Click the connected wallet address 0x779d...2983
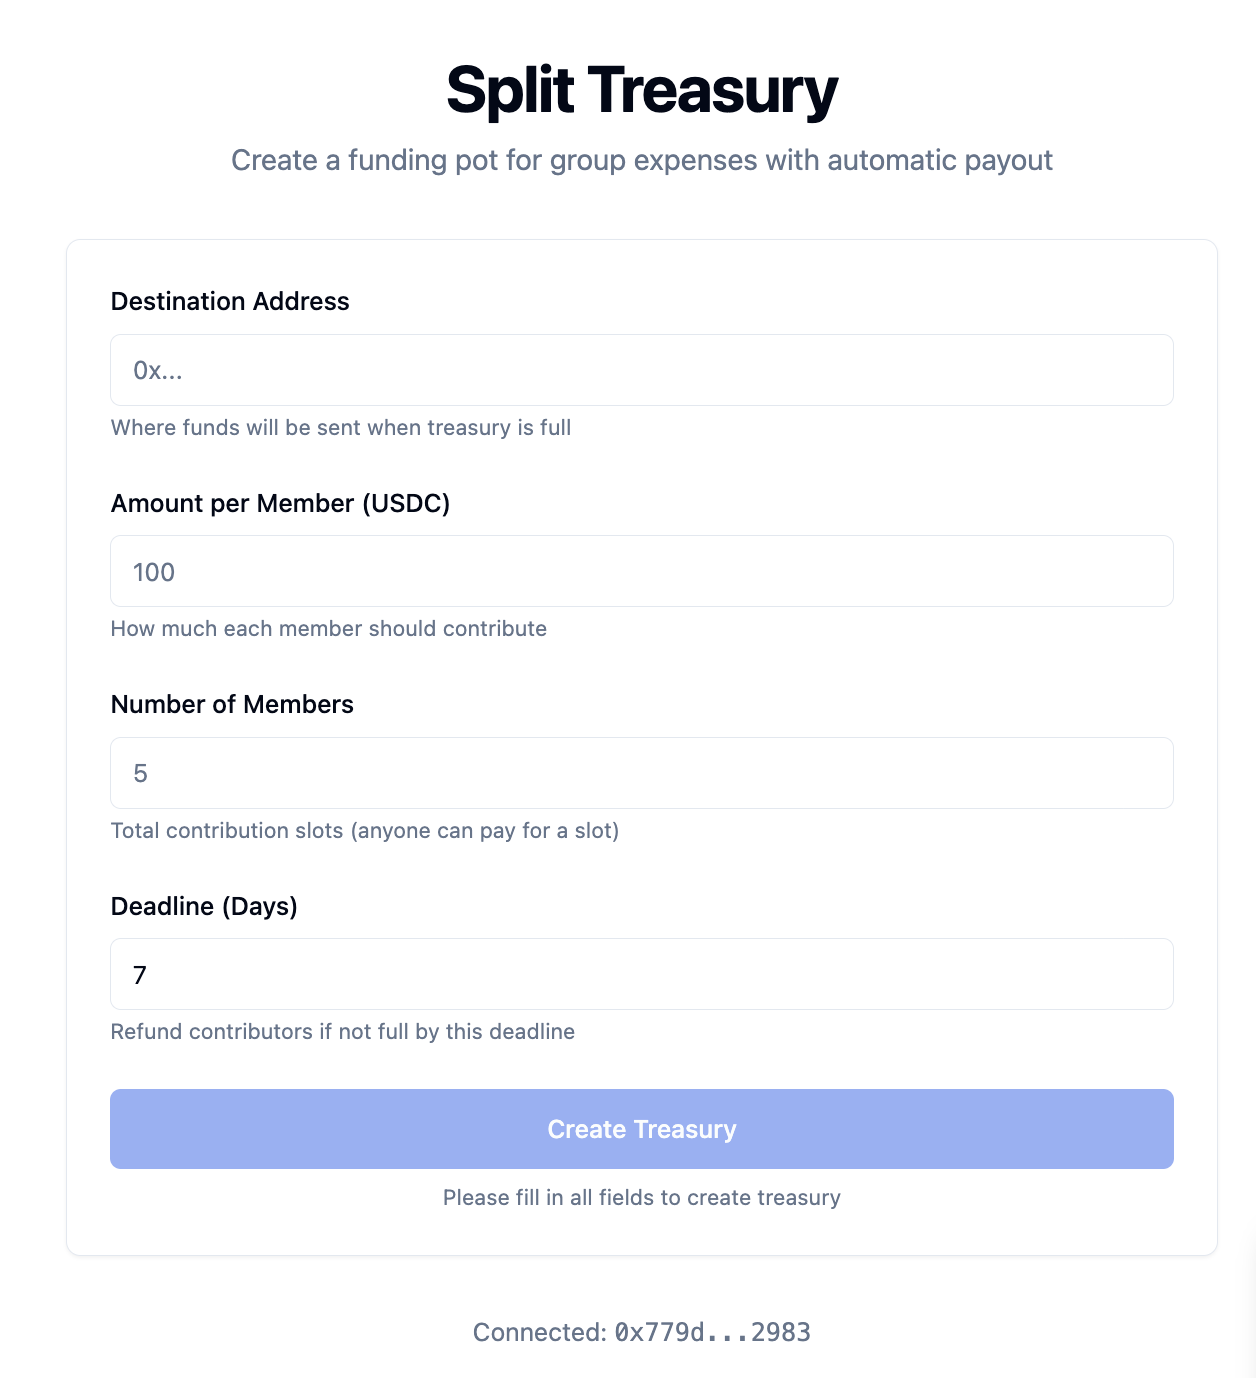Viewport: 1256px width, 1378px height. [641, 1332]
